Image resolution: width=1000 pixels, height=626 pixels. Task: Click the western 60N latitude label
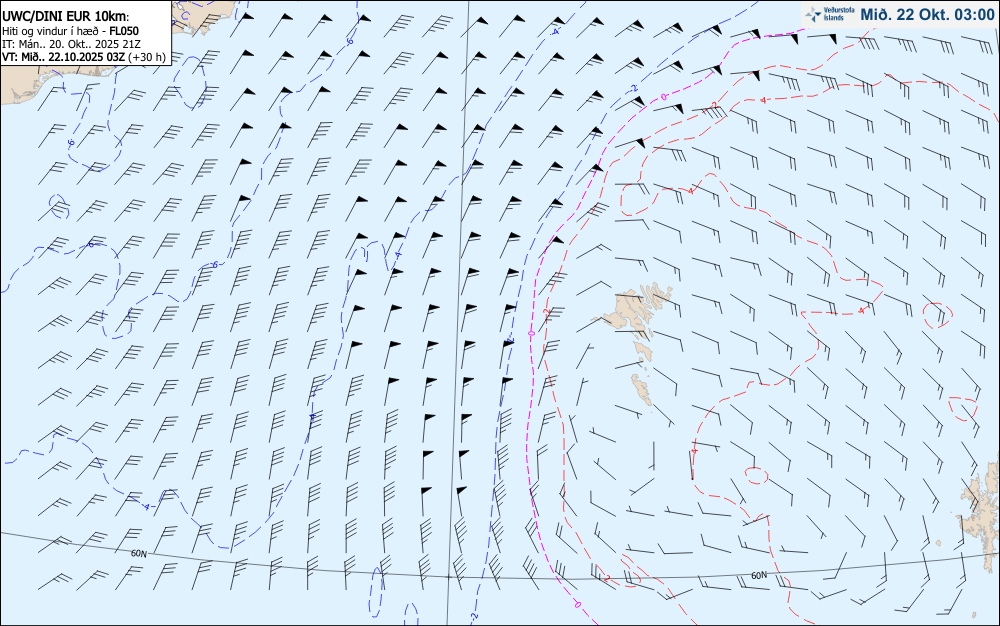pyautogui.click(x=138, y=554)
